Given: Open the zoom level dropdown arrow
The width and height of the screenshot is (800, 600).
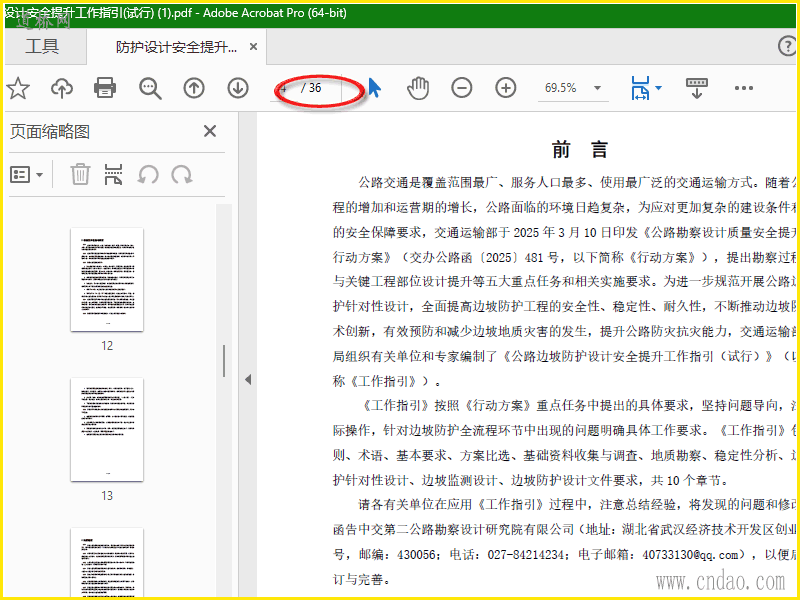Looking at the screenshot, I should click(x=597, y=88).
